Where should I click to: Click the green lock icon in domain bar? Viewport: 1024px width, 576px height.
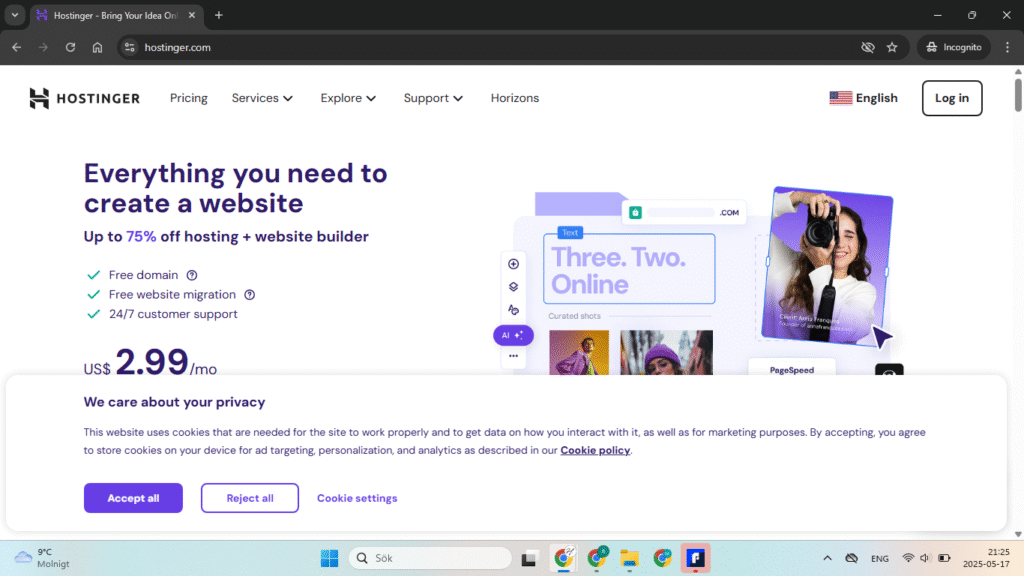coord(635,212)
